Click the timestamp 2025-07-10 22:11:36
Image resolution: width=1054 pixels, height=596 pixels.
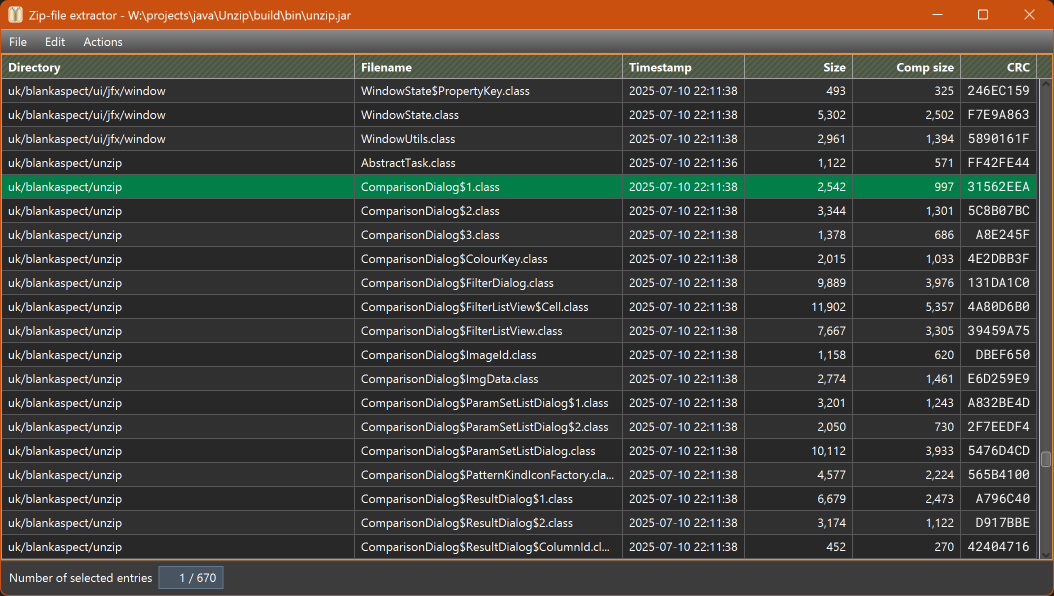(683, 163)
